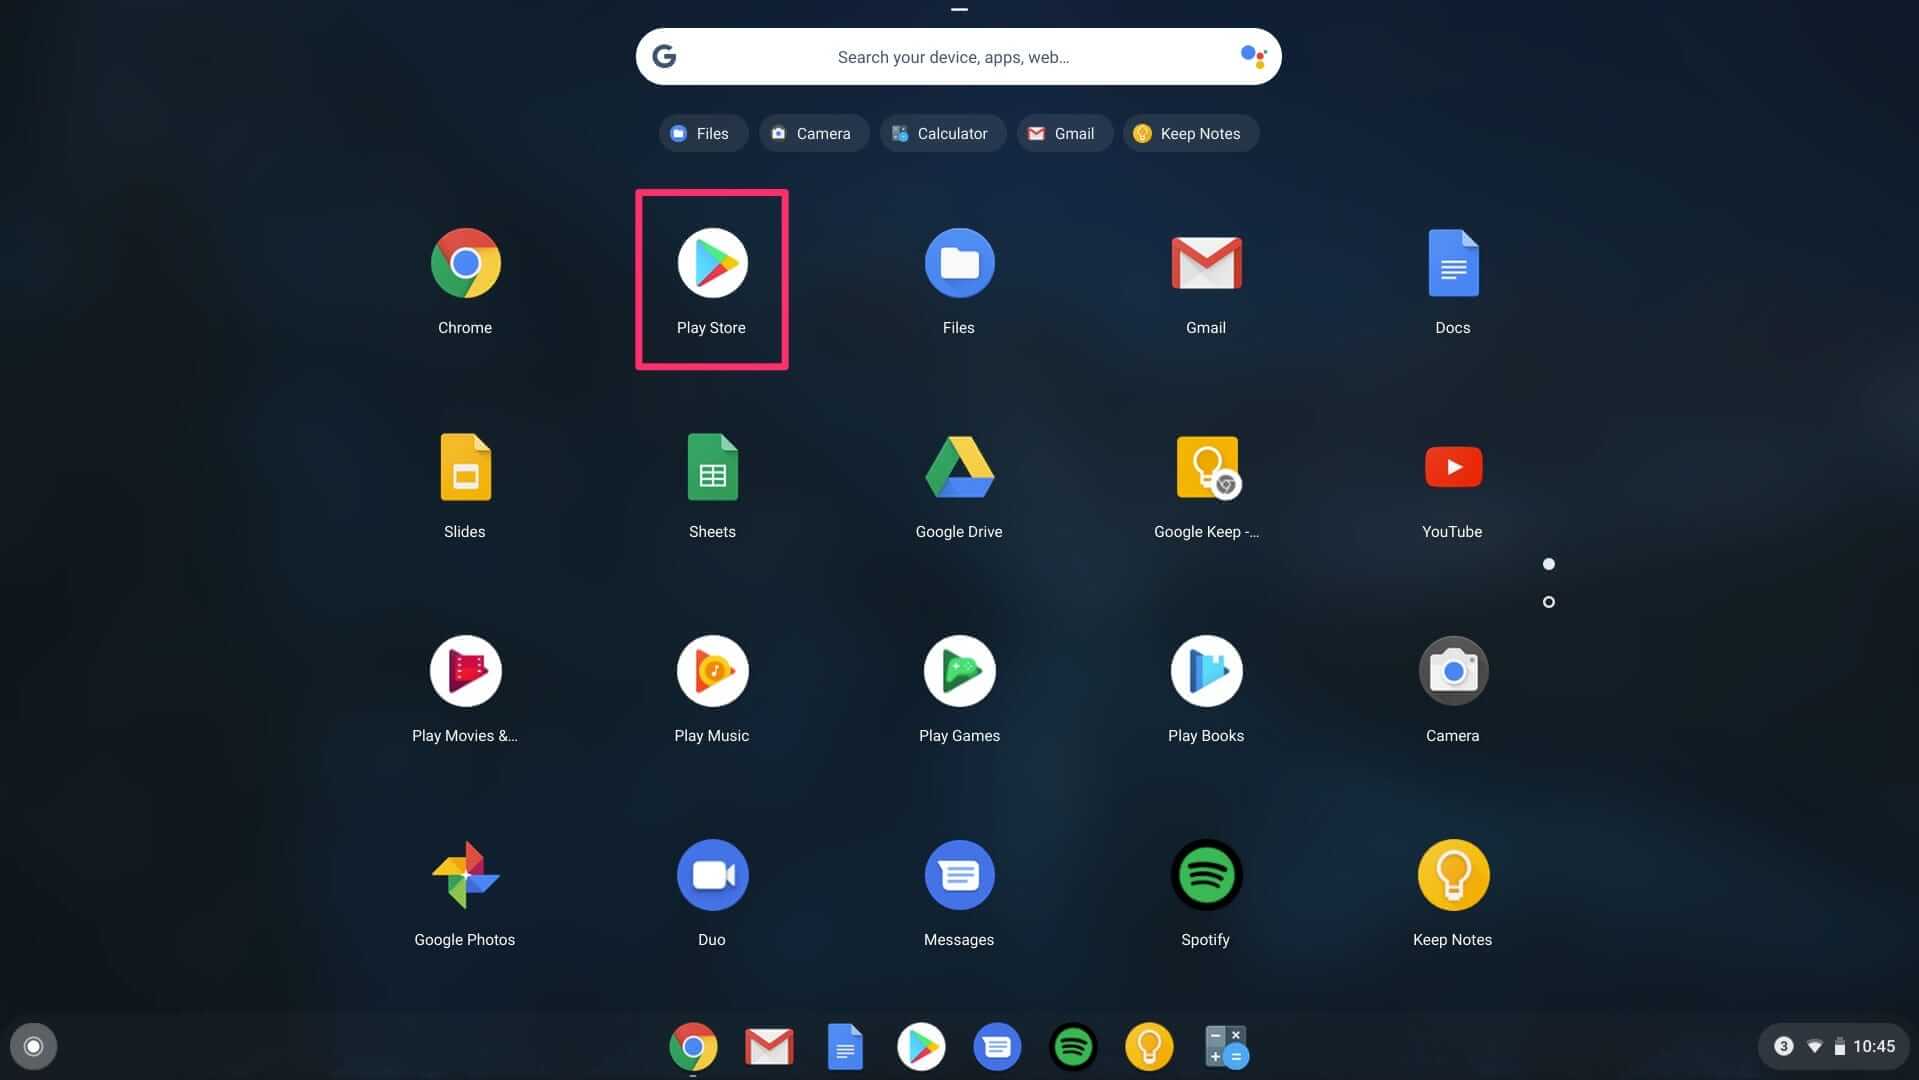Image resolution: width=1919 pixels, height=1080 pixels.
Task: Open the Play Games app
Action: (x=958, y=671)
